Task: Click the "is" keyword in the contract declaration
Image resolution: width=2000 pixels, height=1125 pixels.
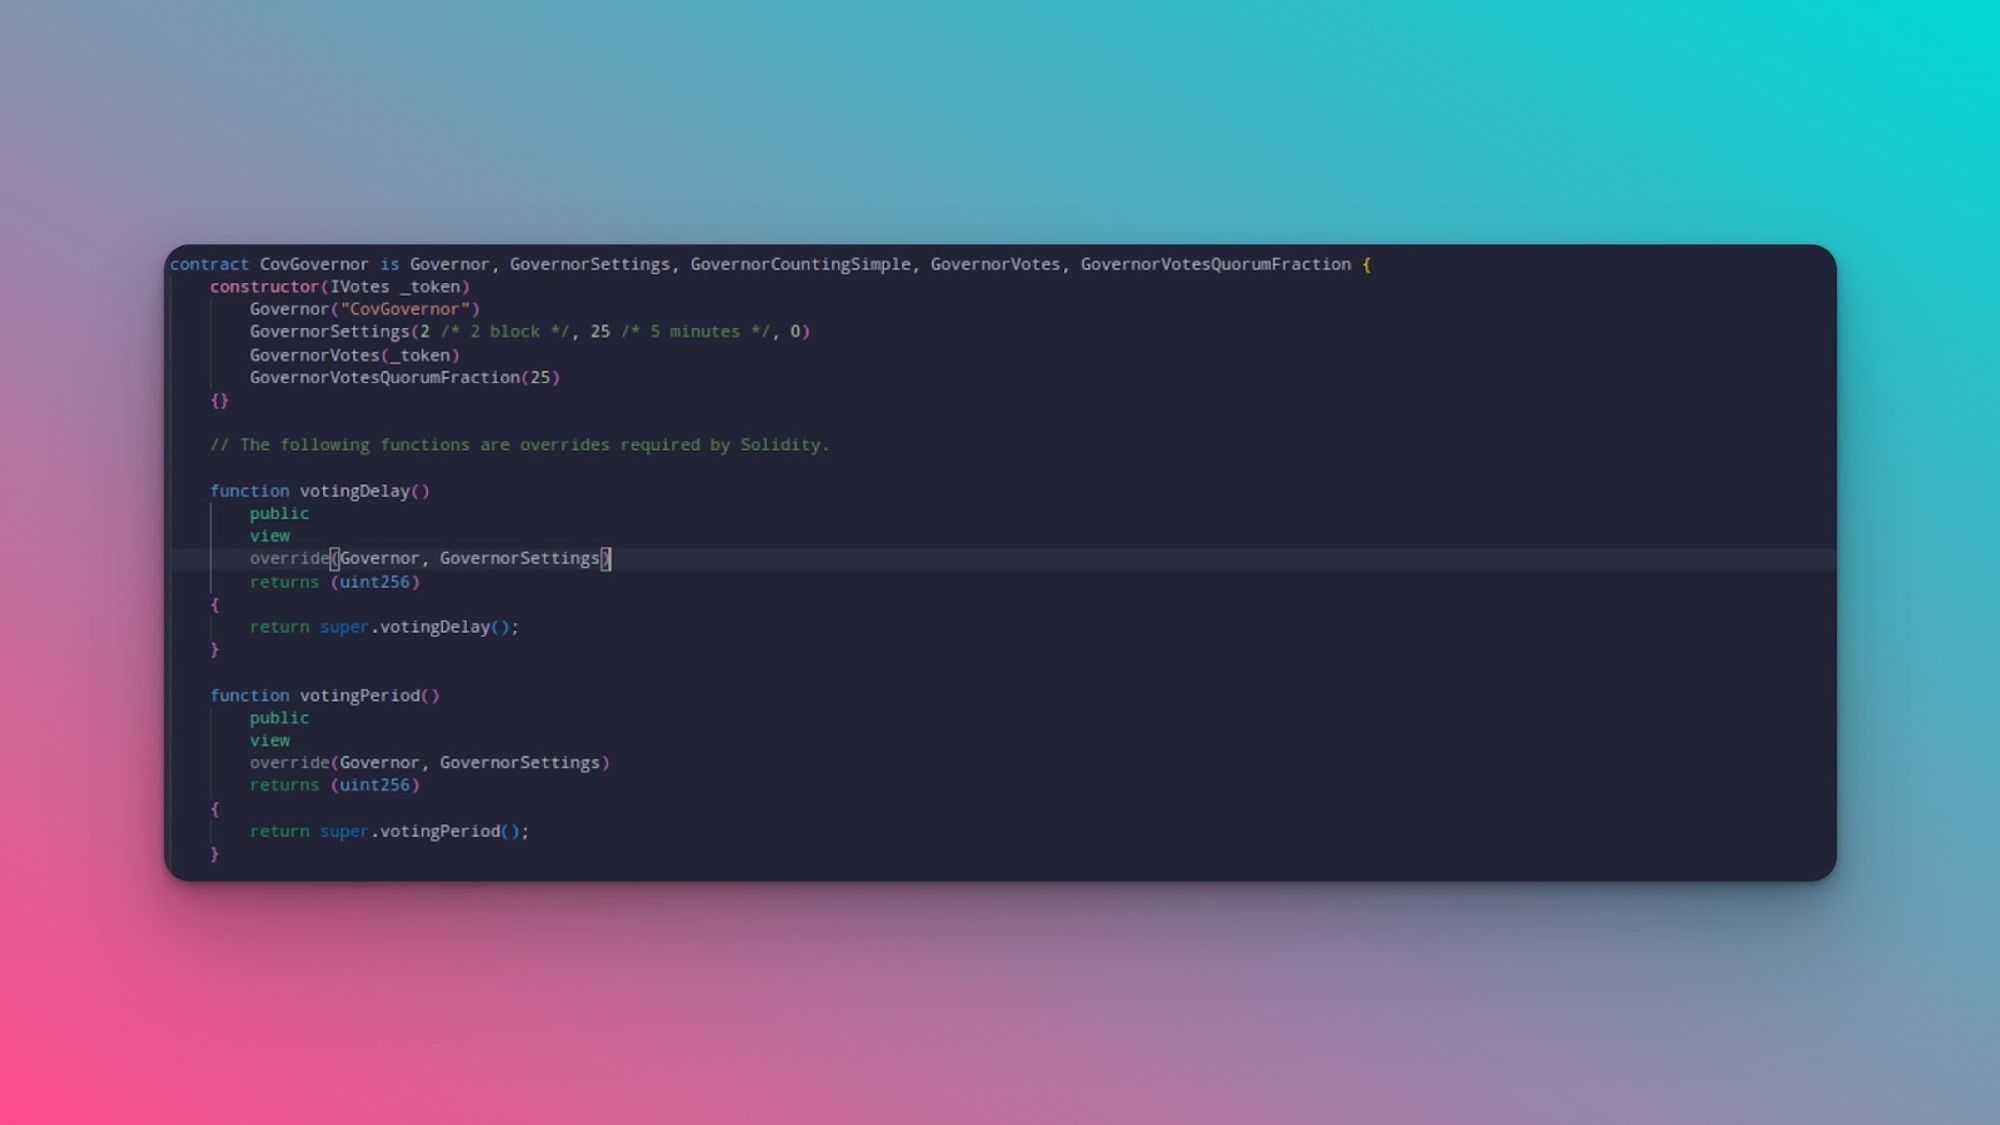Action: [389, 264]
